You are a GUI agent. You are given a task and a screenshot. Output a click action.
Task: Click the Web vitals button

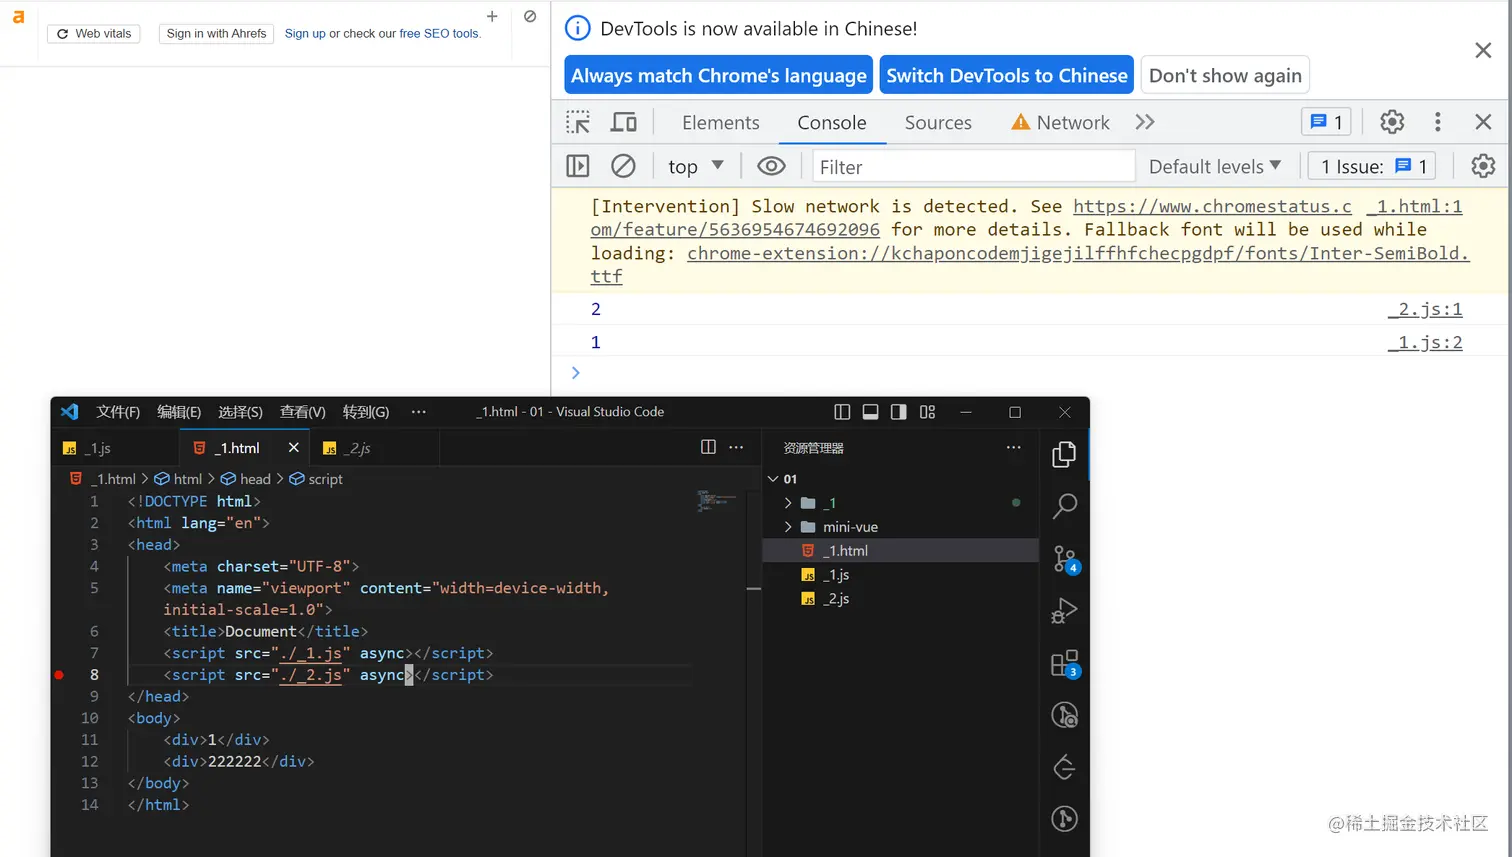pos(94,33)
